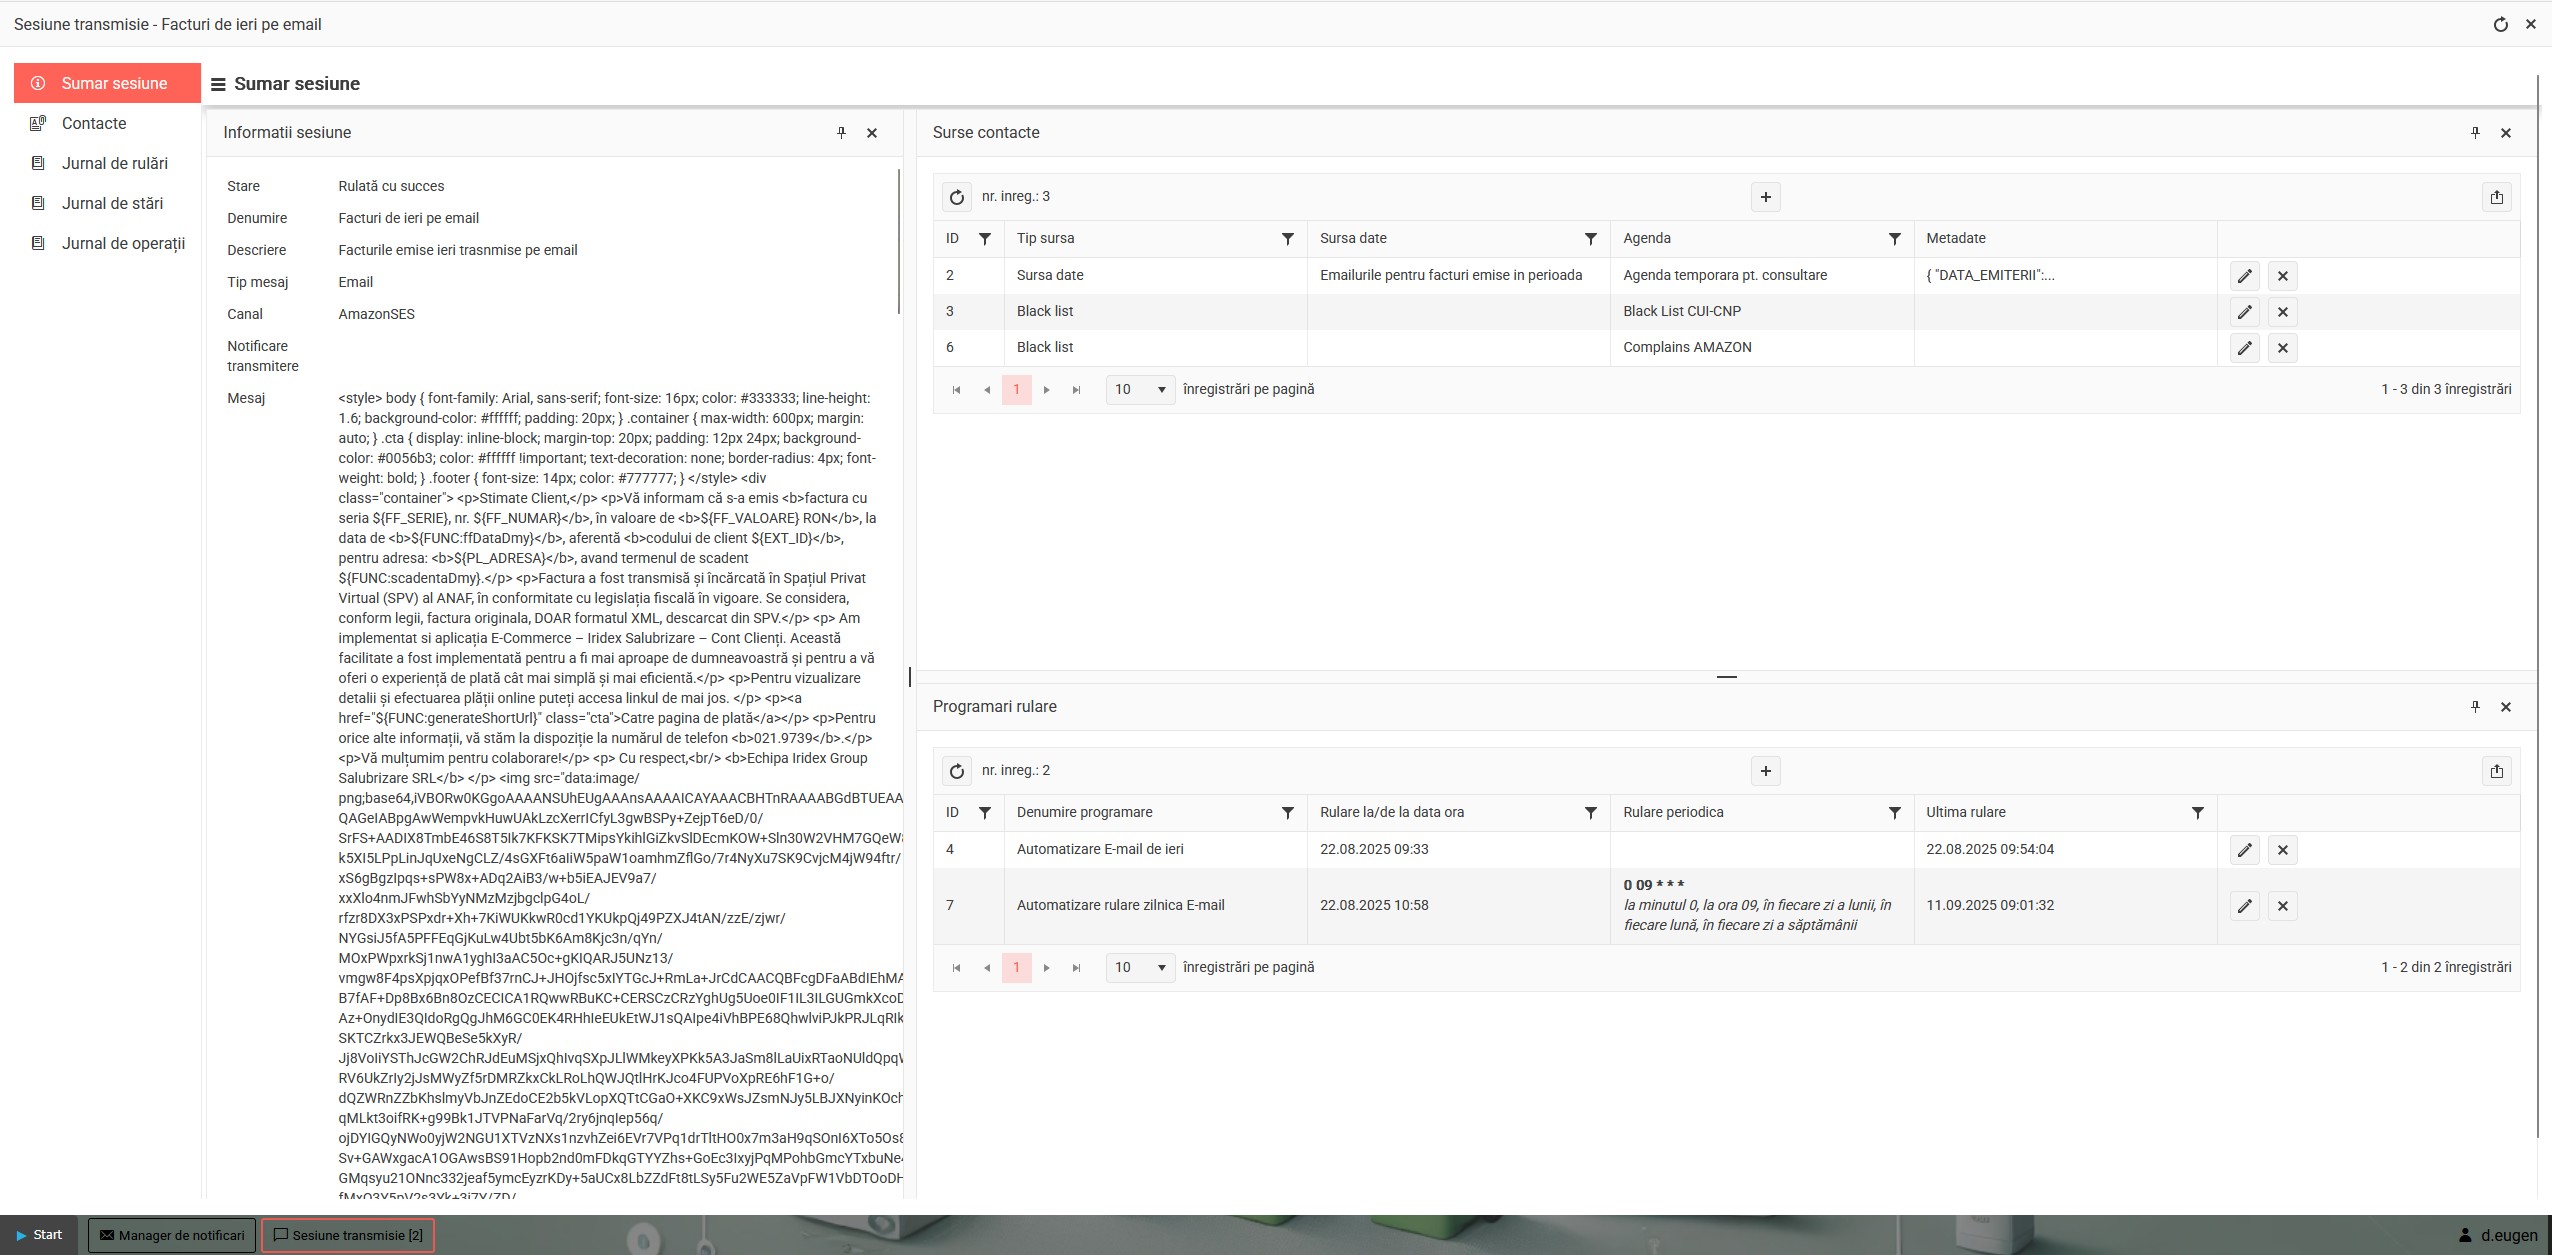2552x1255 pixels.
Task: Delete the Black List CUI-CNP row
Action: (x=2282, y=312)
